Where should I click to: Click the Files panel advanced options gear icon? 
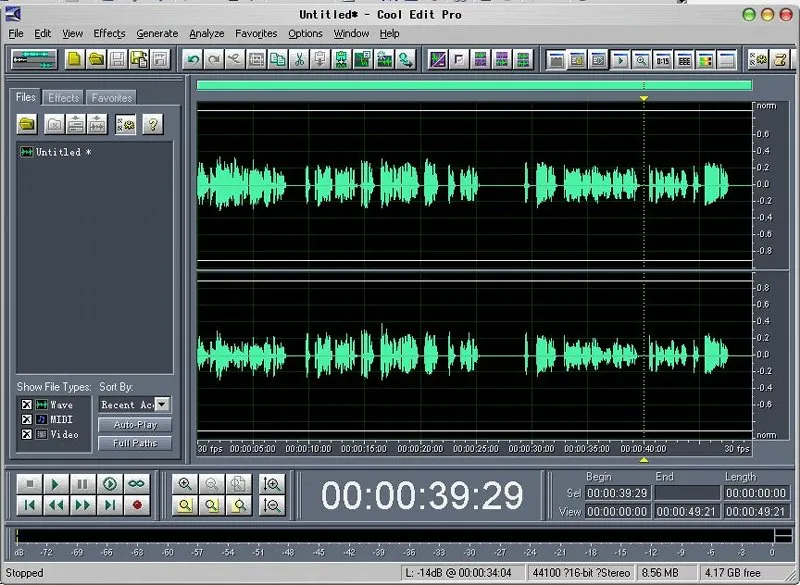click(126, 124)
